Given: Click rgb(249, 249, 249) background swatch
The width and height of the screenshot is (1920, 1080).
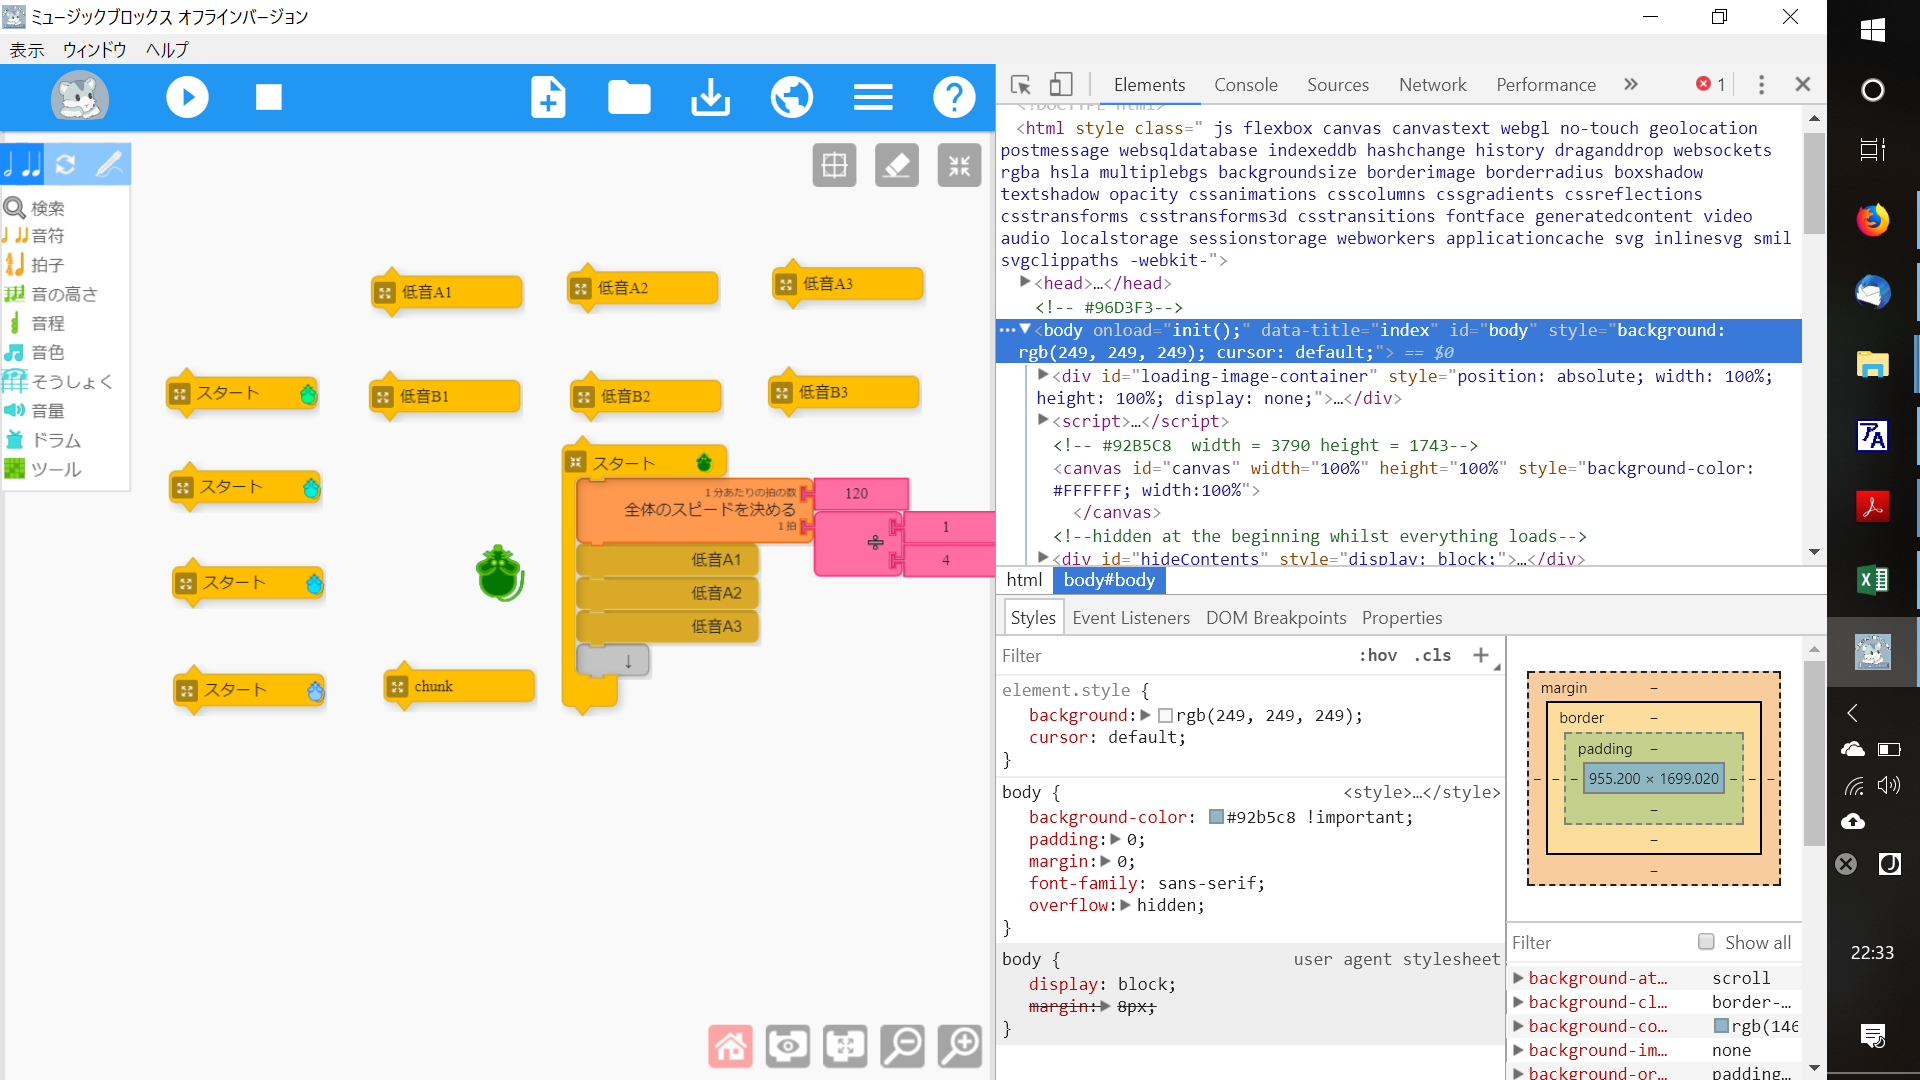Looking at the screenshot, I should pos(1165,715).
